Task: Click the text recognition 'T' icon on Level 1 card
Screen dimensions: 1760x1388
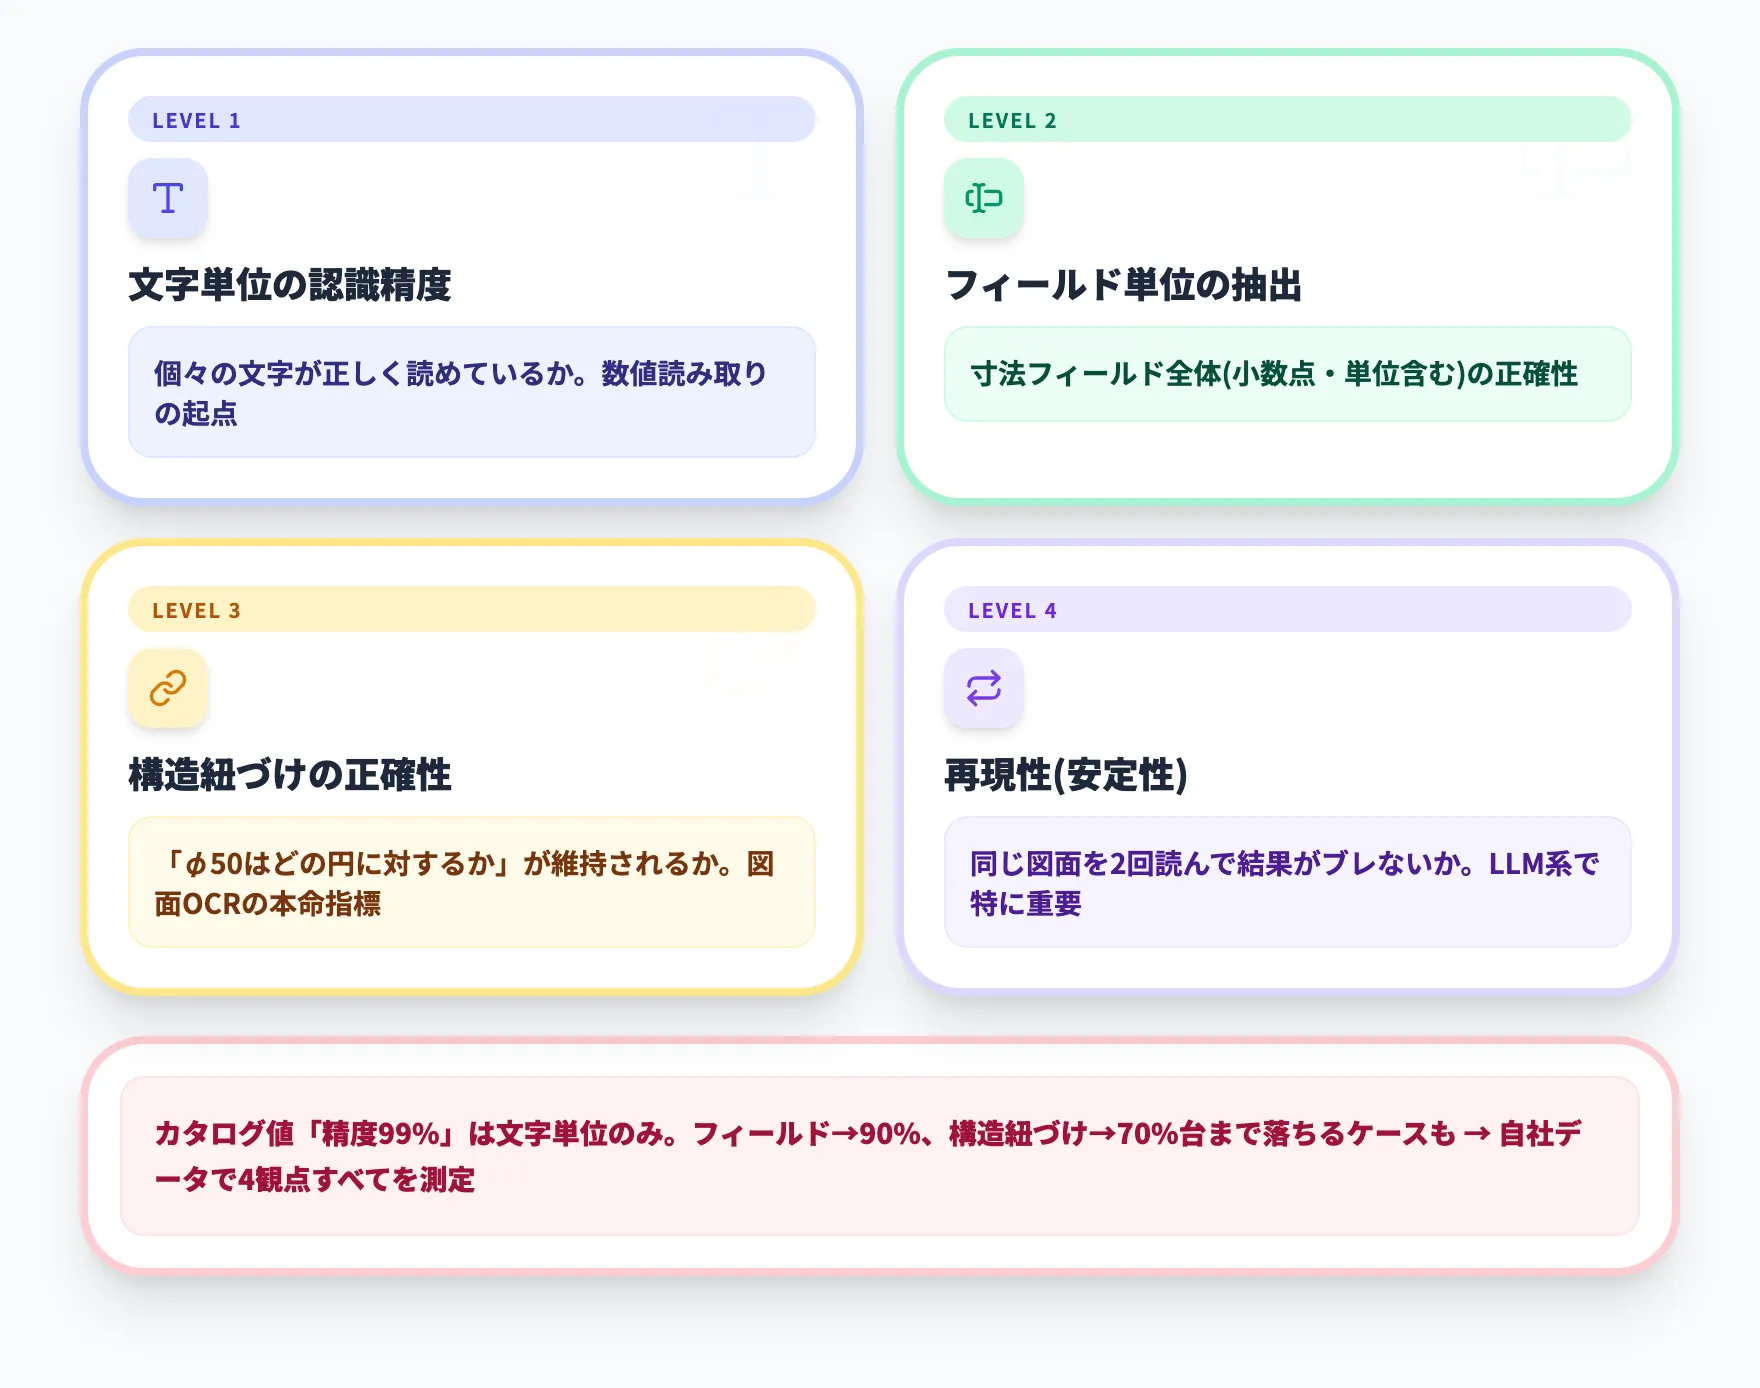Action: pyautogui.click(x=167, y=198)
